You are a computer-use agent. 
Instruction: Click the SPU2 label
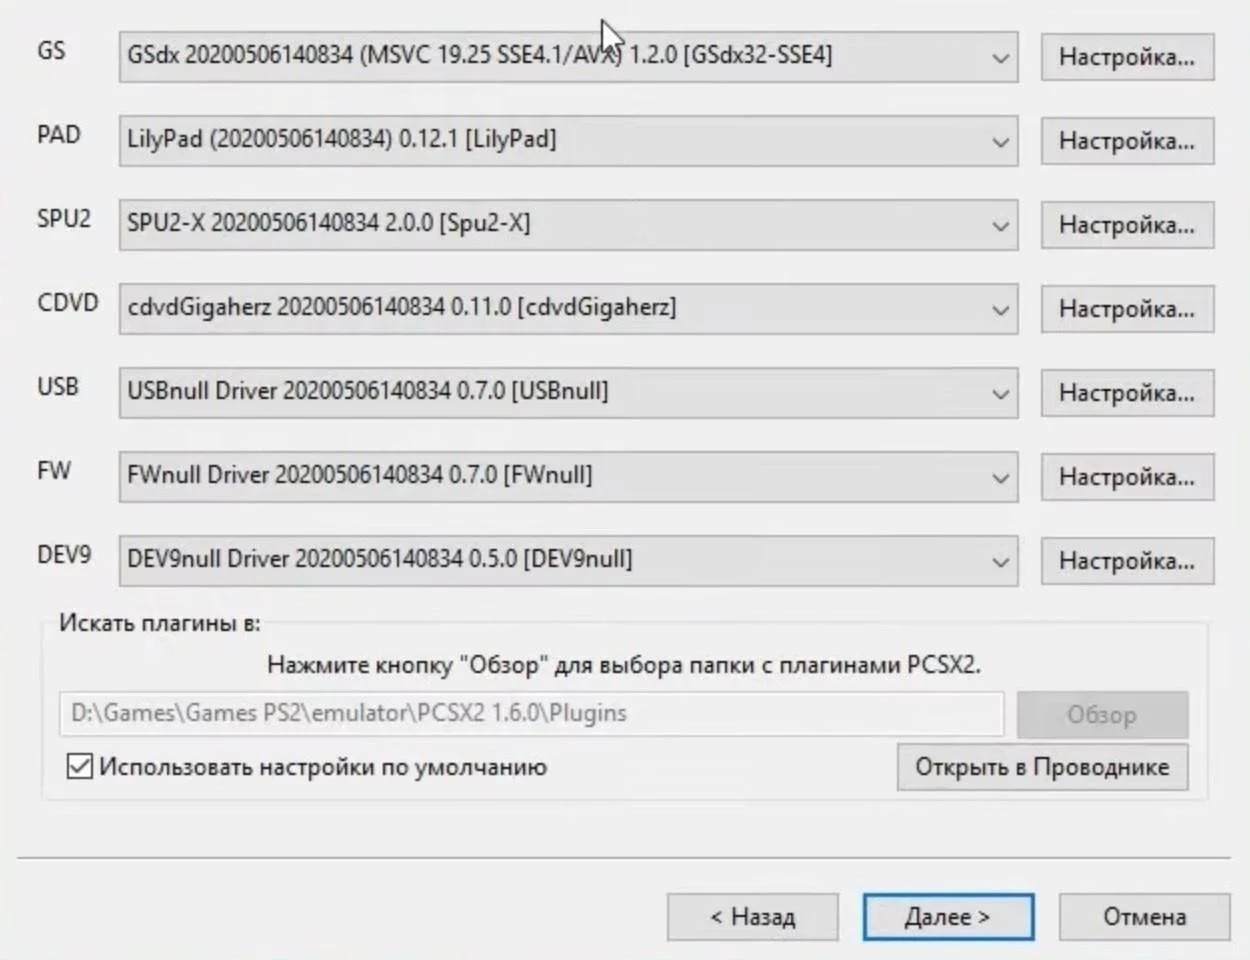point(64,218)
